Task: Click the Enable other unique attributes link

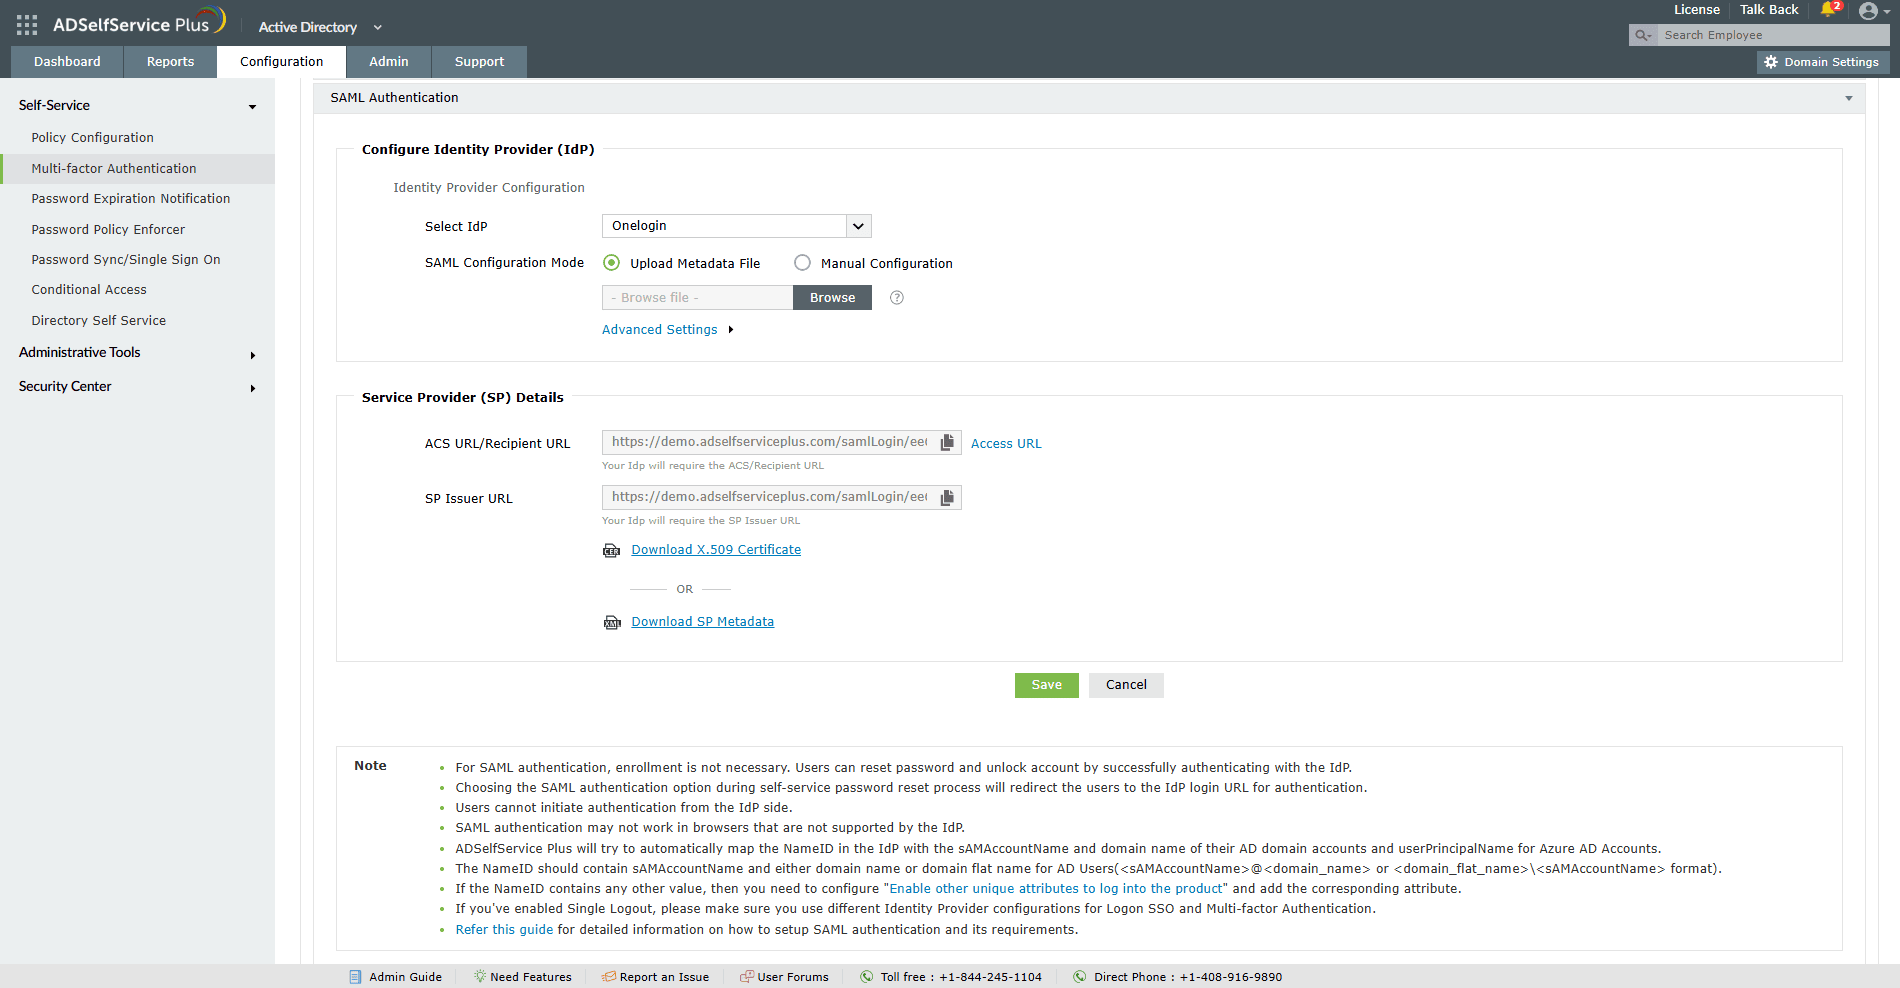Action: [1056, 889]
